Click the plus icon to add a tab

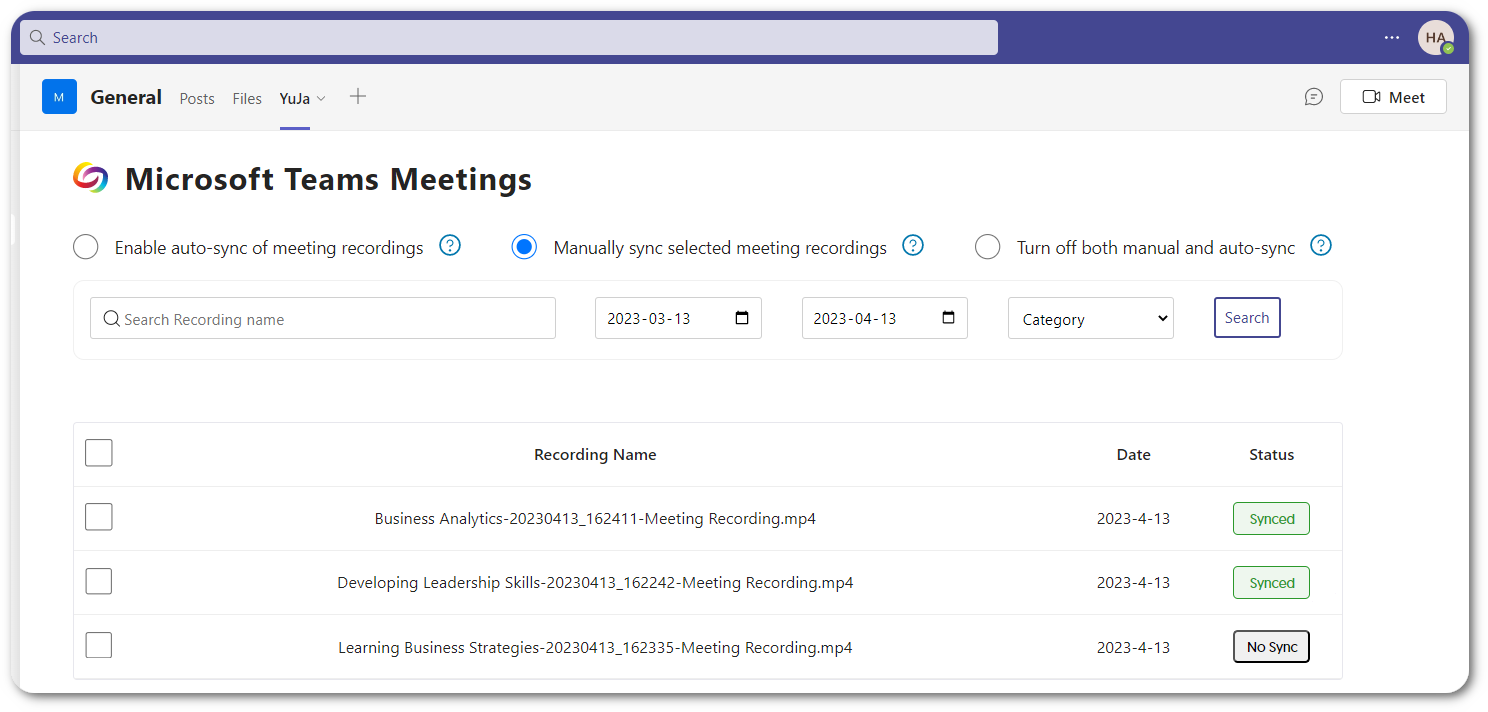358,97
